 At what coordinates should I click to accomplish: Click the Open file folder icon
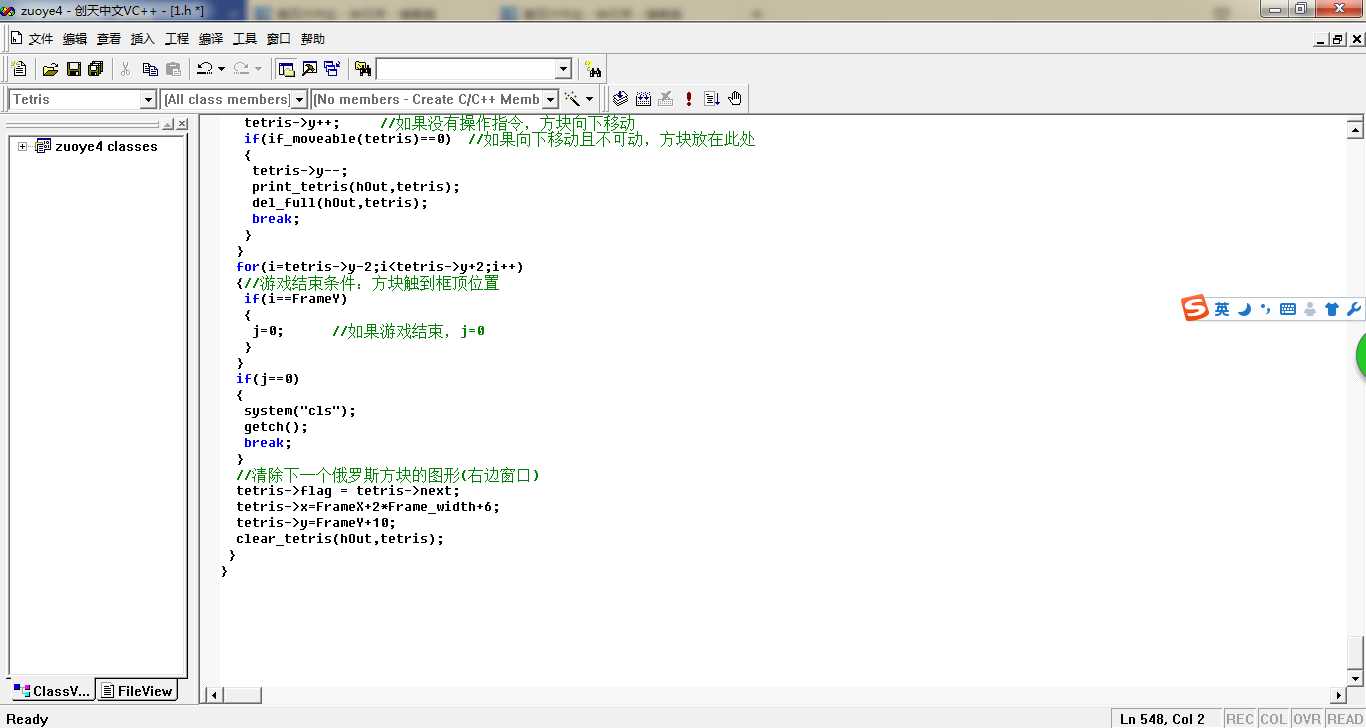pos(50,69)
